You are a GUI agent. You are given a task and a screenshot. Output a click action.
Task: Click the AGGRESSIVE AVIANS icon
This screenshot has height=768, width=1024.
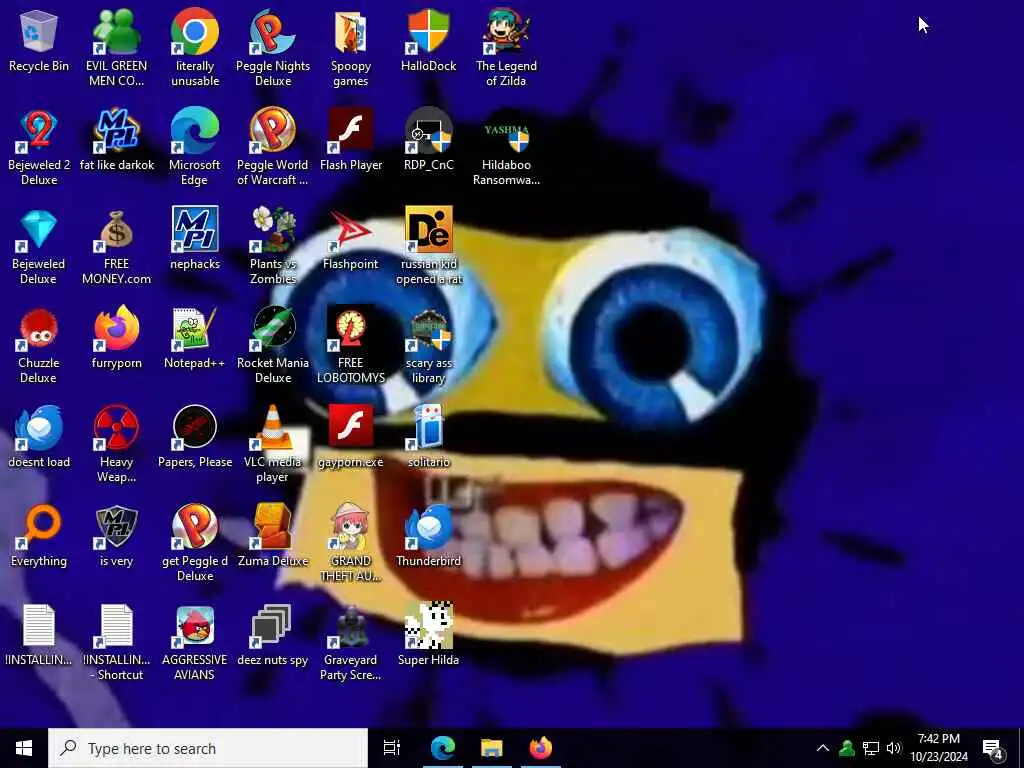195,626
